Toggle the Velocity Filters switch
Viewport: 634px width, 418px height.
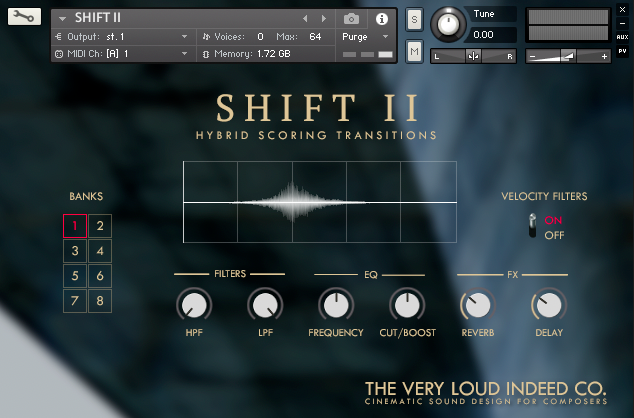click(x=534, y=227)
